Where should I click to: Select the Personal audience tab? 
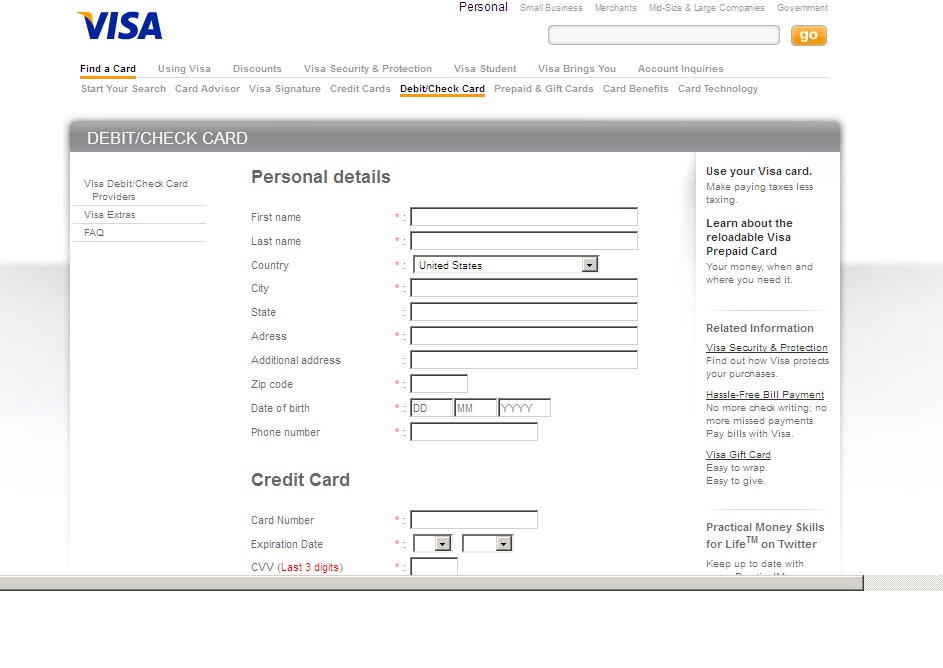(x=483, y=7)
